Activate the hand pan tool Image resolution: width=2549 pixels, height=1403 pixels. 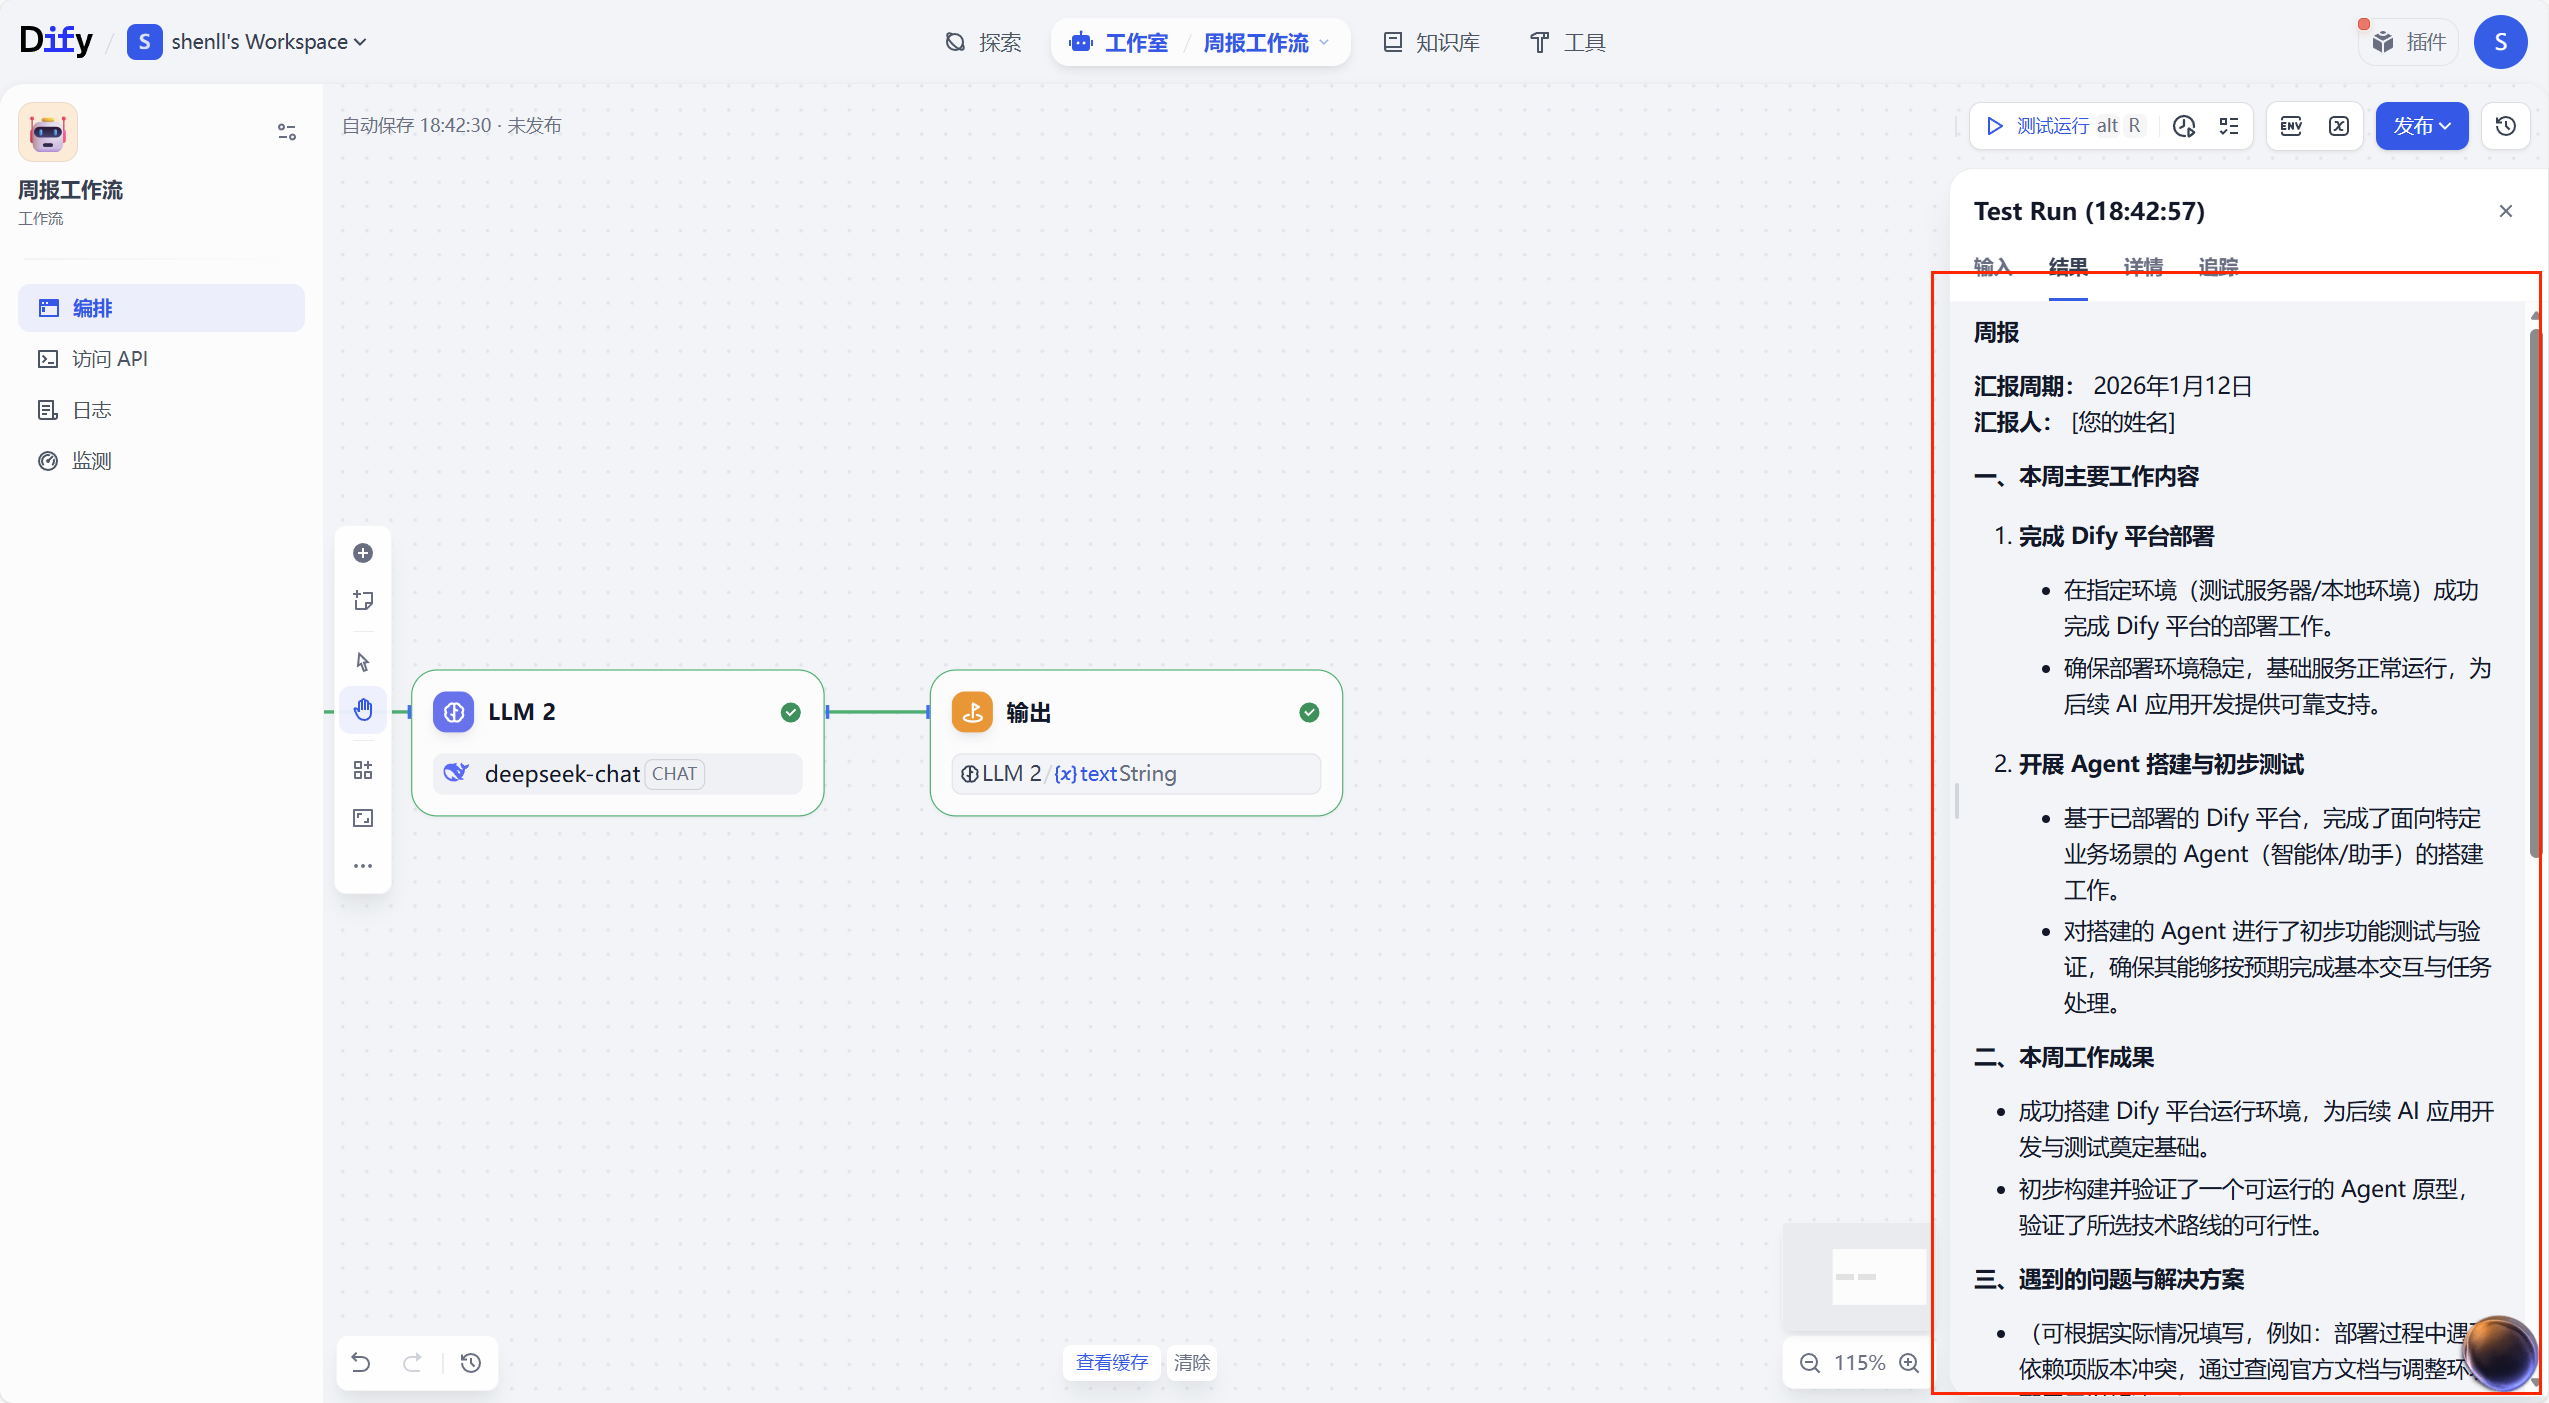[x=363, y=710]
